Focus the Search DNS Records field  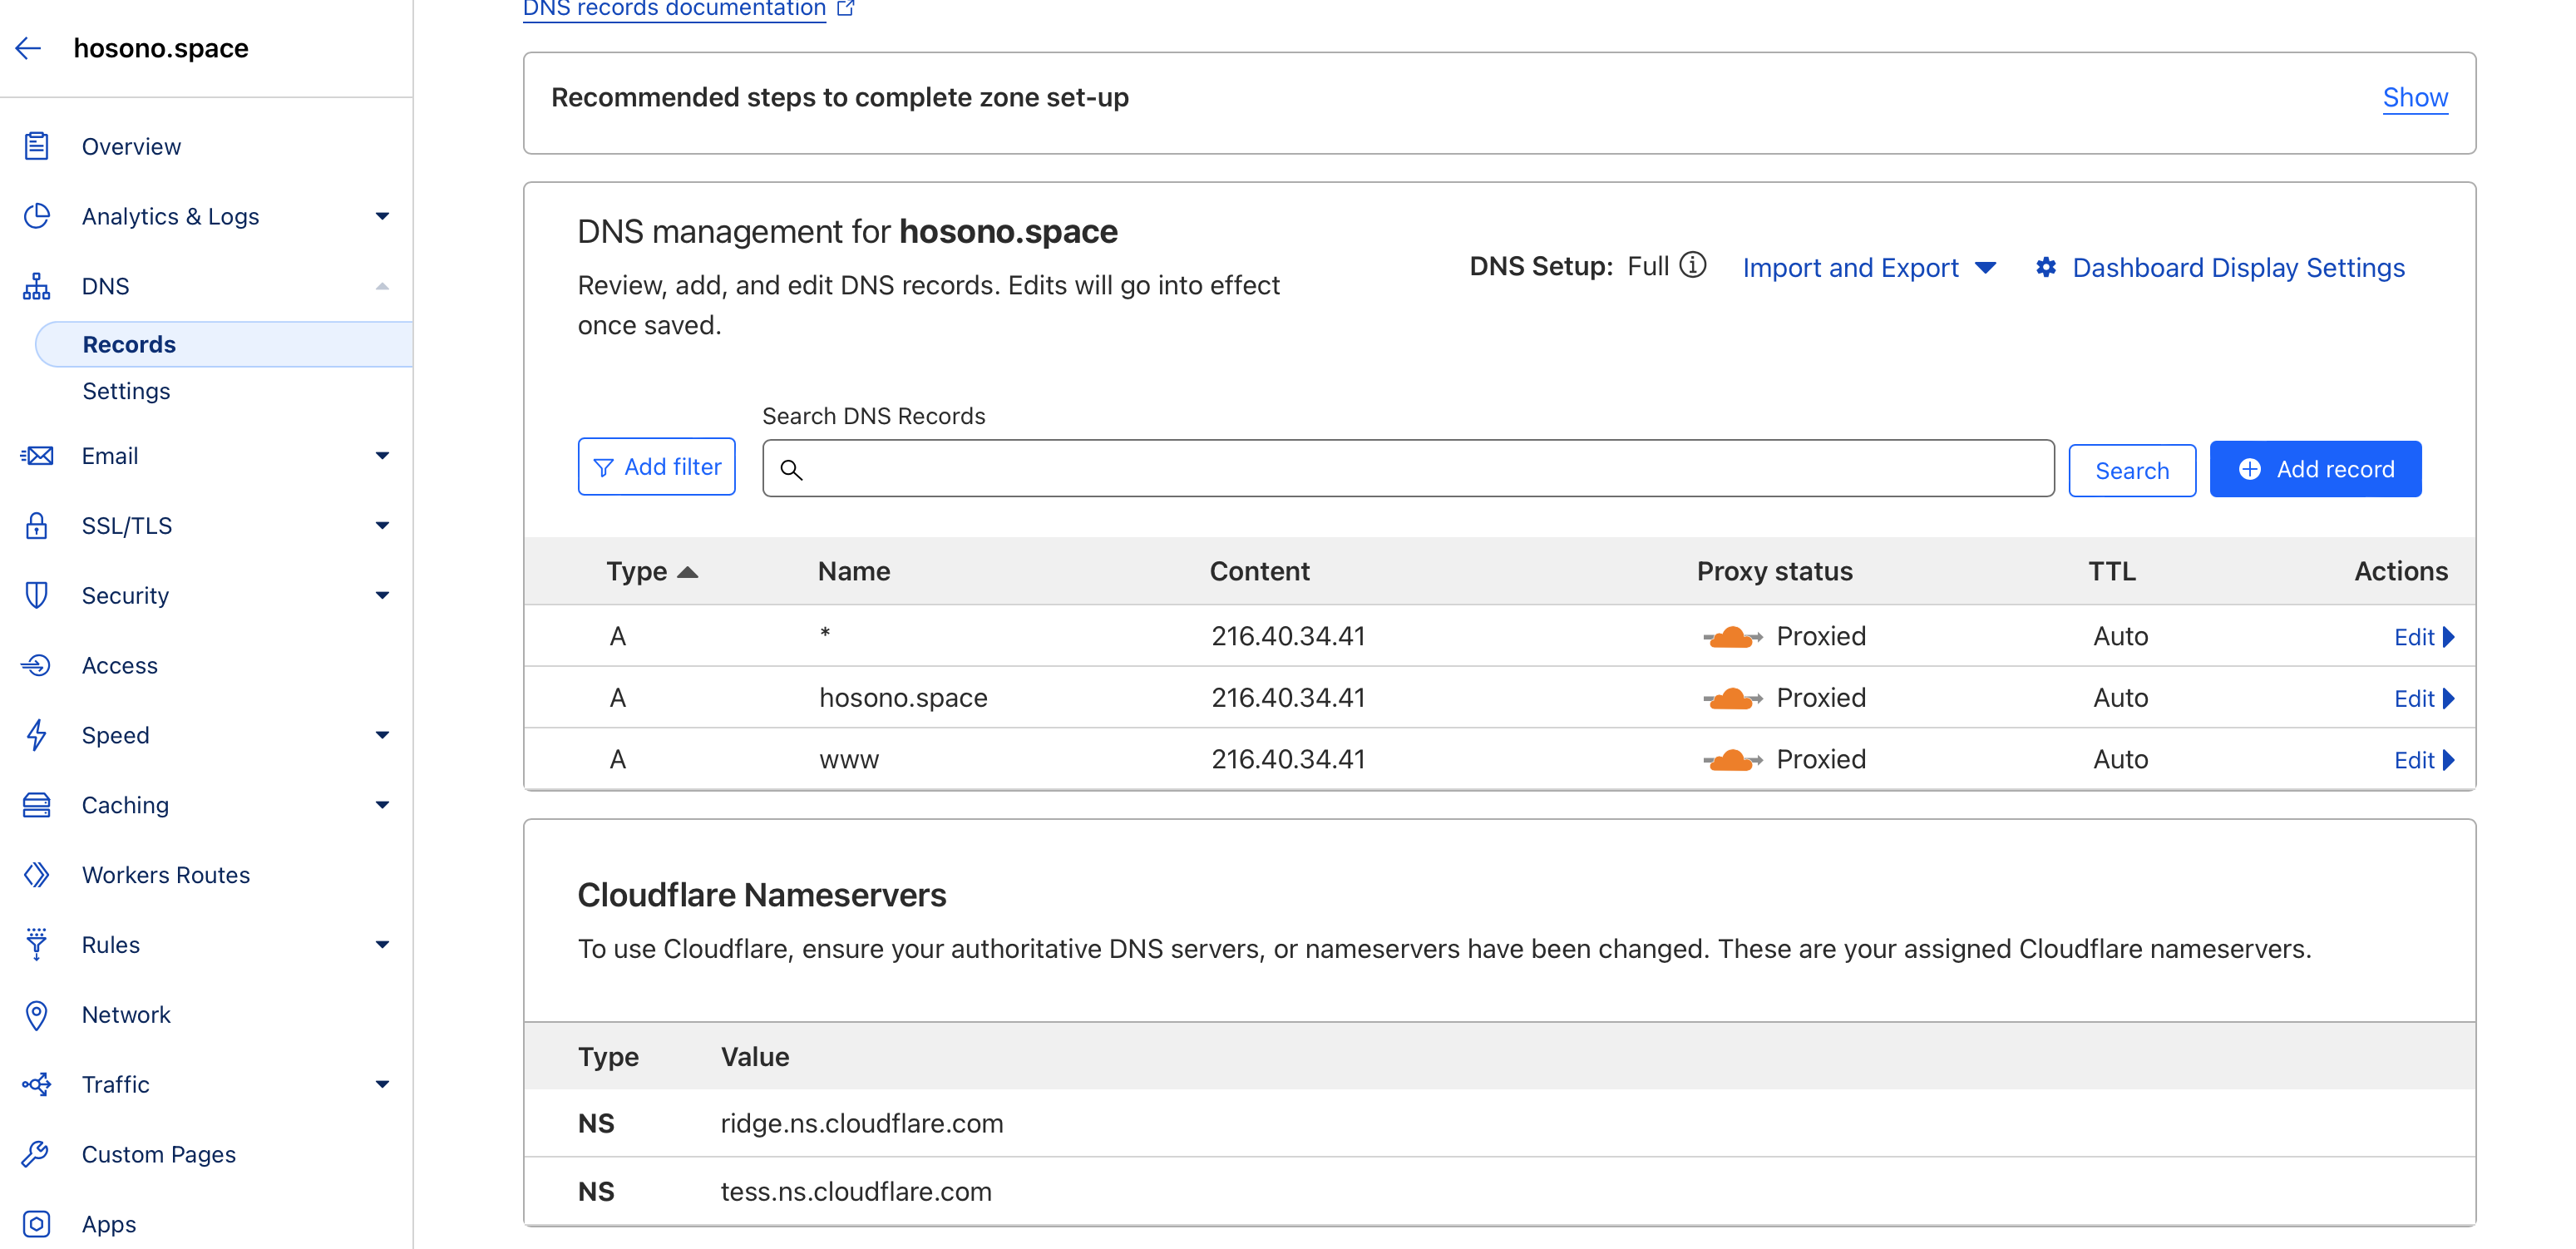coord(1408,468)
